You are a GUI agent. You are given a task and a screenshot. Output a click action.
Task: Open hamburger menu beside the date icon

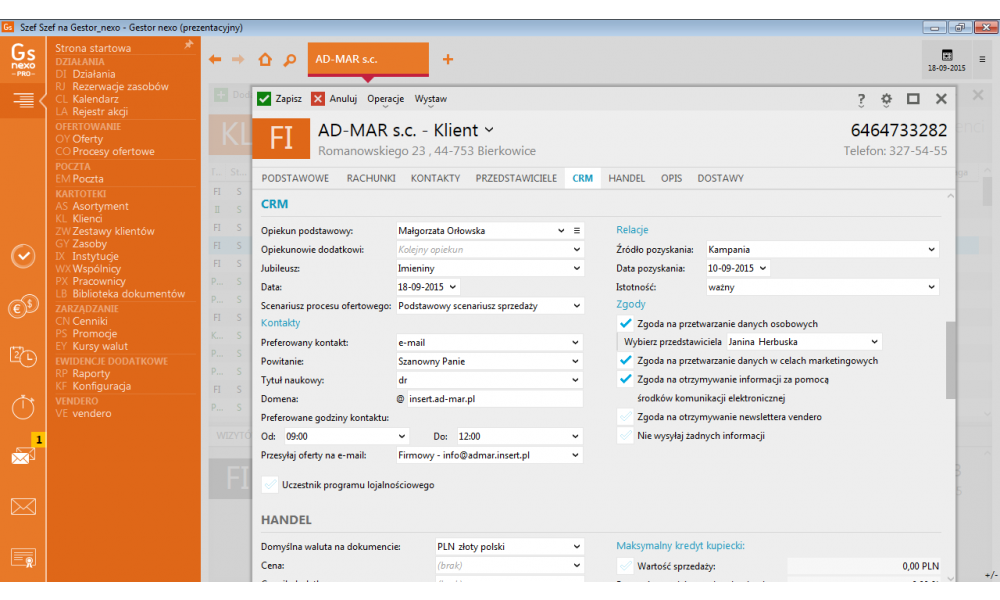coord(982,59)
